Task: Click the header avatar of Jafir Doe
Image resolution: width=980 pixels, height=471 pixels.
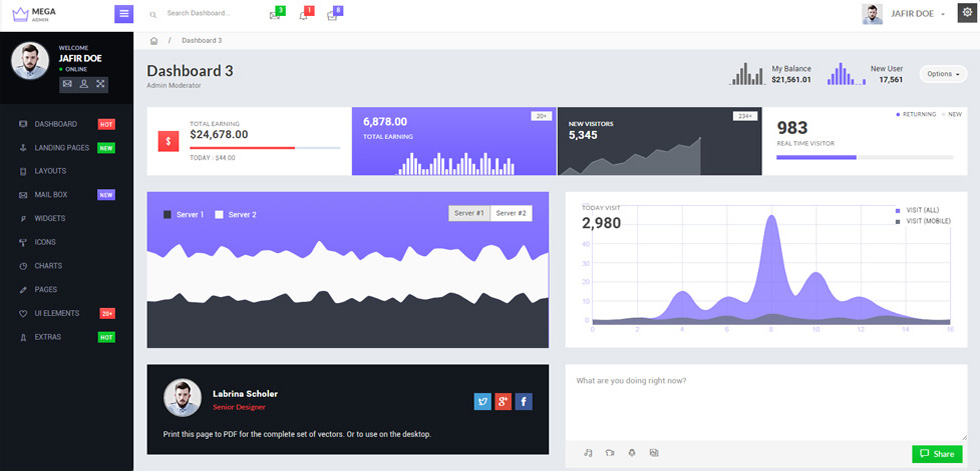Action: point(872,14)
